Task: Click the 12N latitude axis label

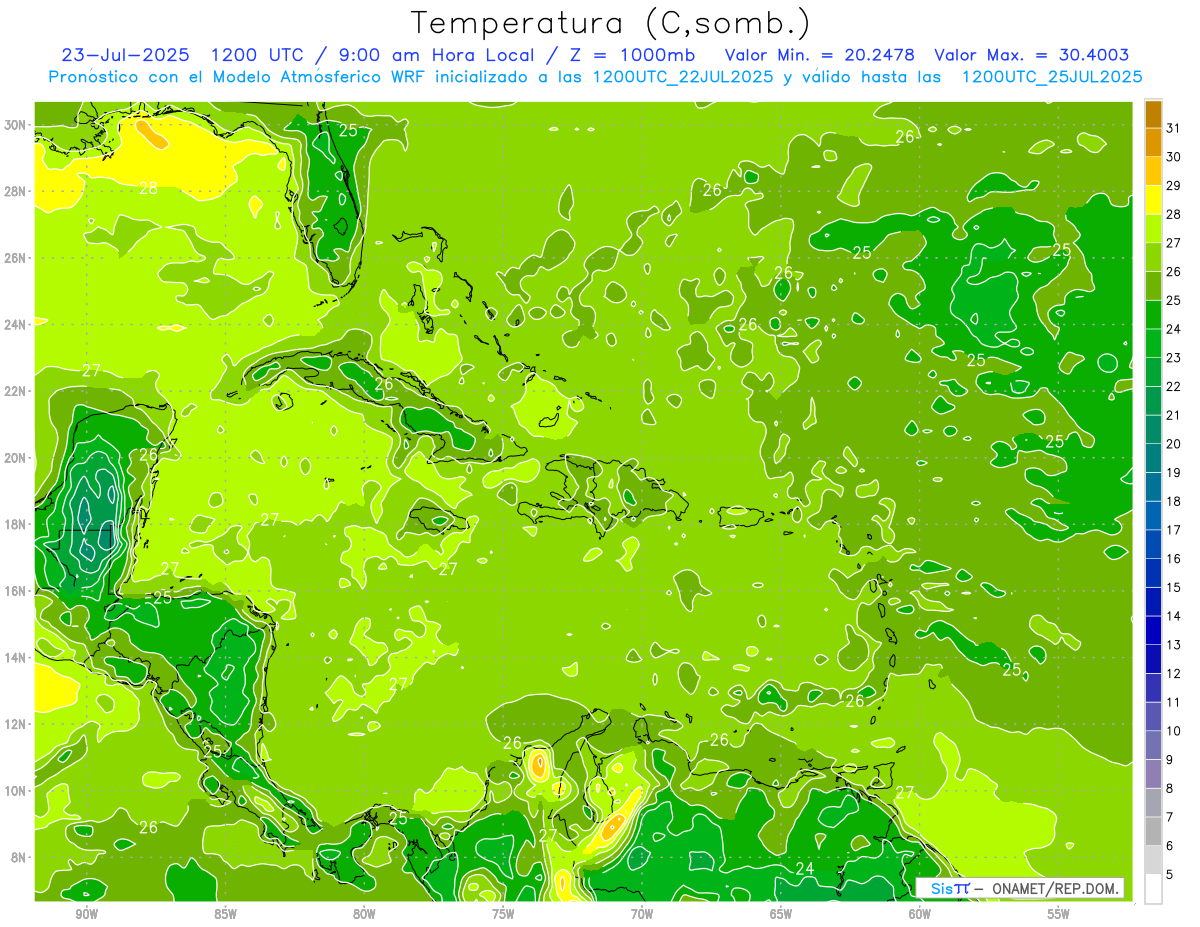Action: (x=17, y=724)
